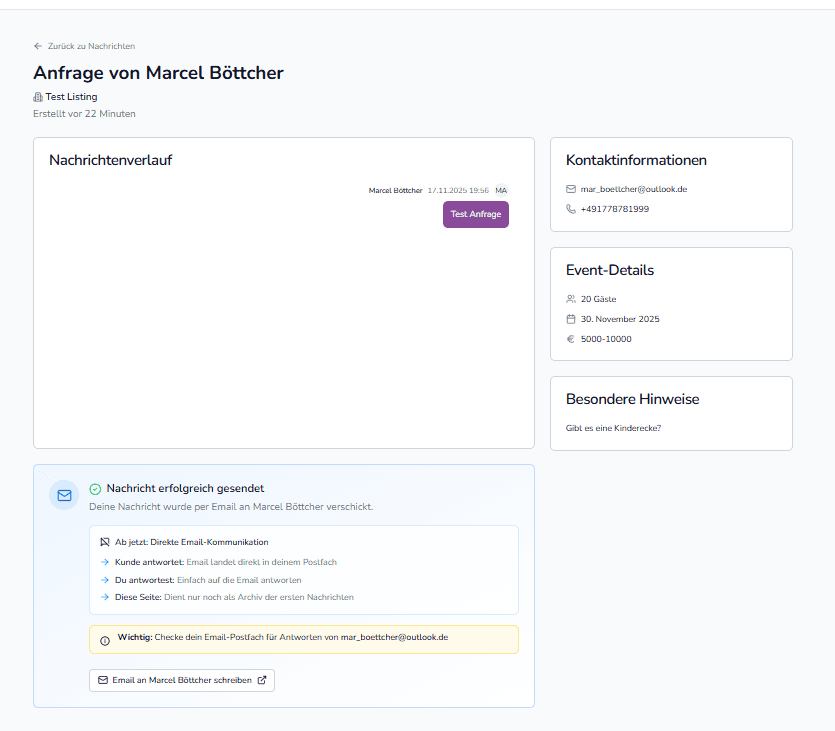
Task: Click the guests icon next to 20 Gäste
Action: (571, 299)
